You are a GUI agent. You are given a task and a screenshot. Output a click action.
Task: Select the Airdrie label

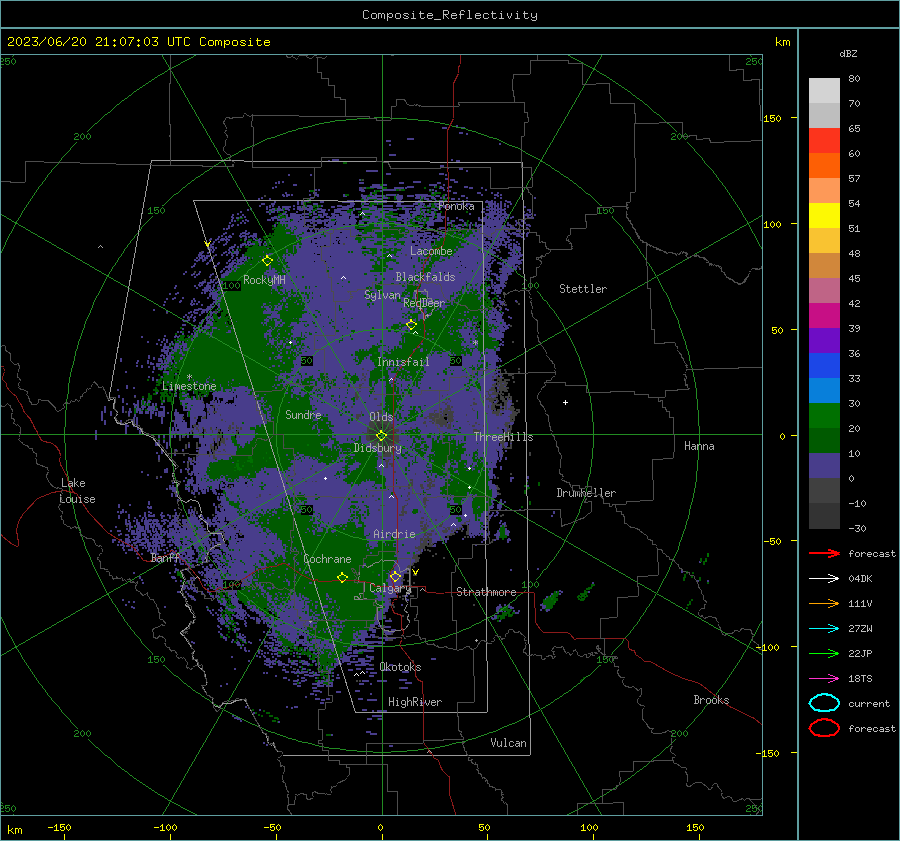pyautogui.click(x=394, y=534)
